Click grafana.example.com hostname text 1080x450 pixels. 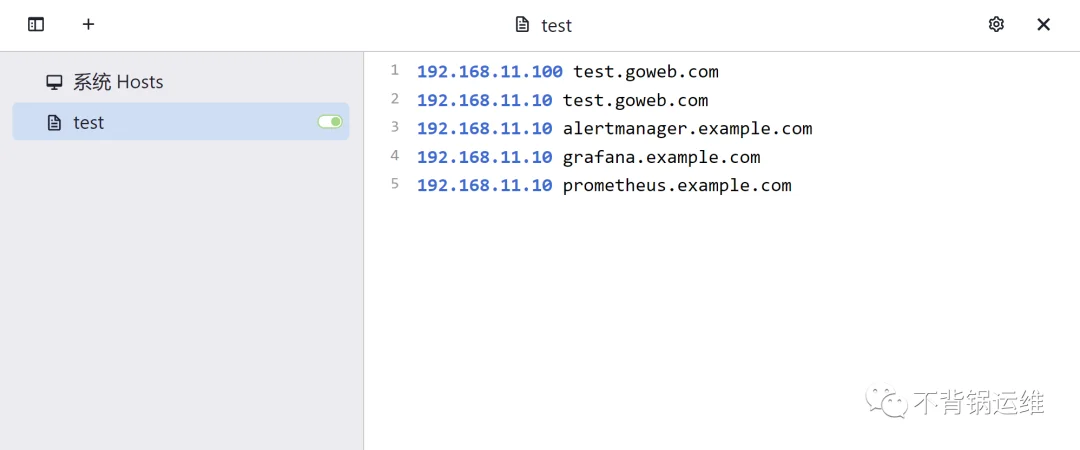click(x=661, y=158)
